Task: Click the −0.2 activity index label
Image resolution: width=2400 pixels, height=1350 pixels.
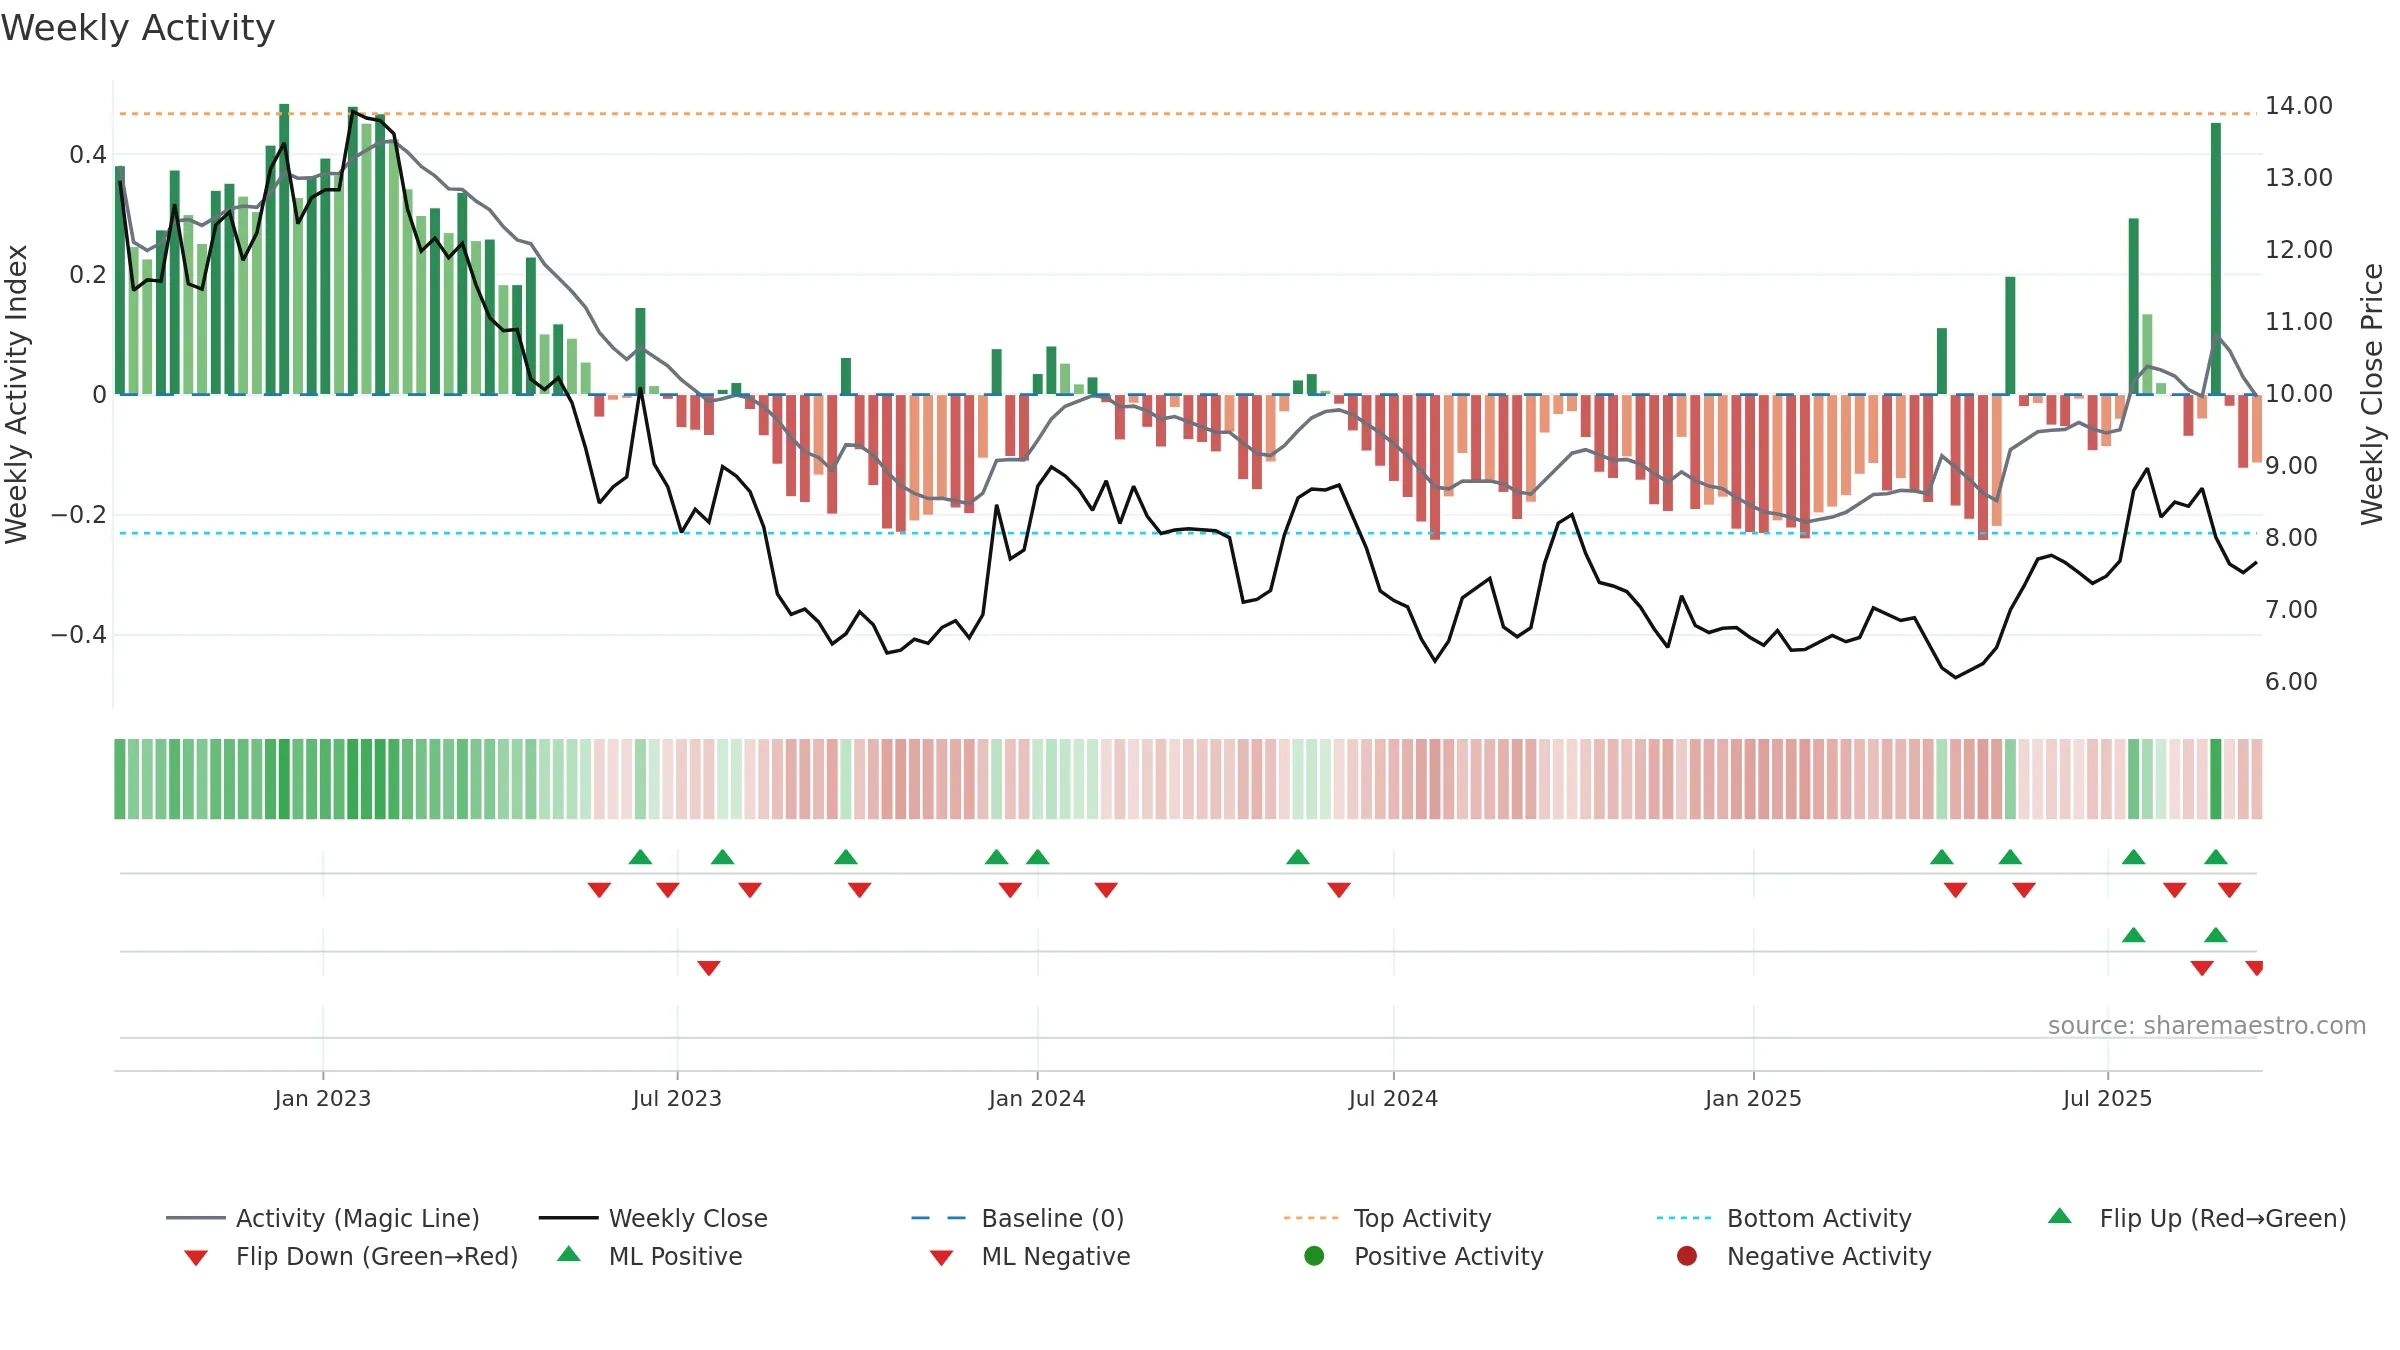Action: tap(79, 514)
